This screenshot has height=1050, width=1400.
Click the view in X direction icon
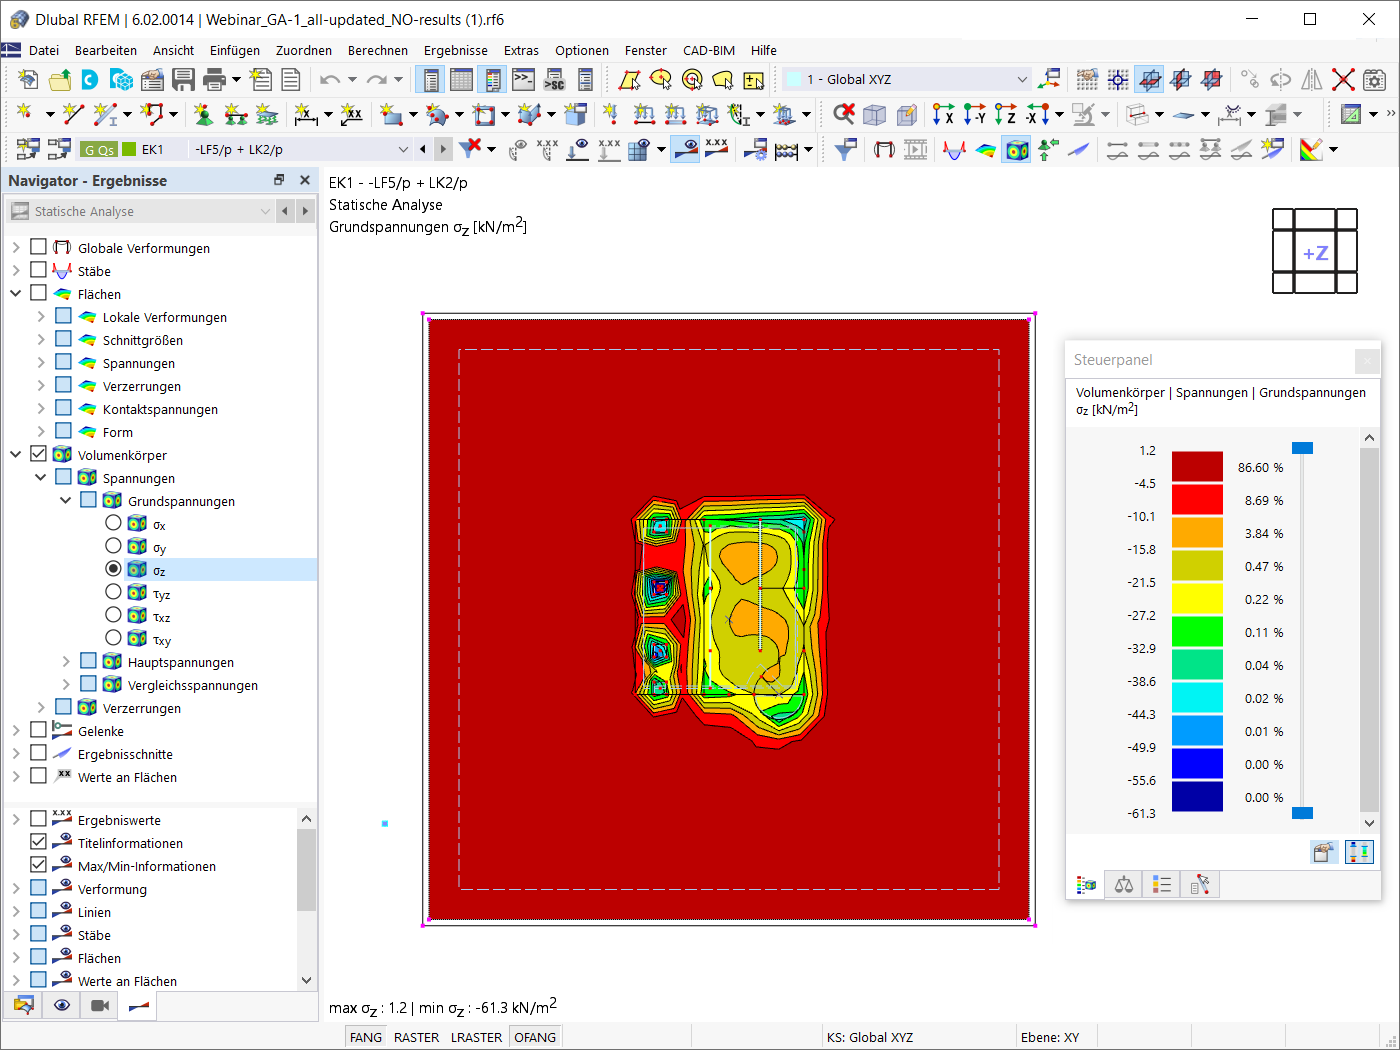pos(943,114)
